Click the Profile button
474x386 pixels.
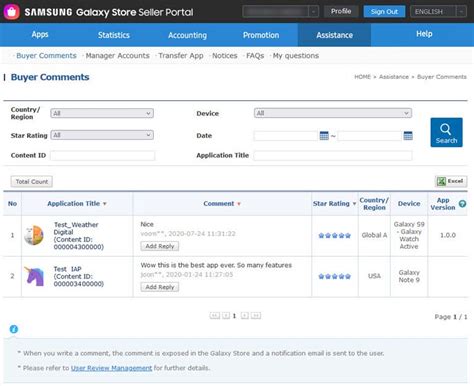(341, 11)
